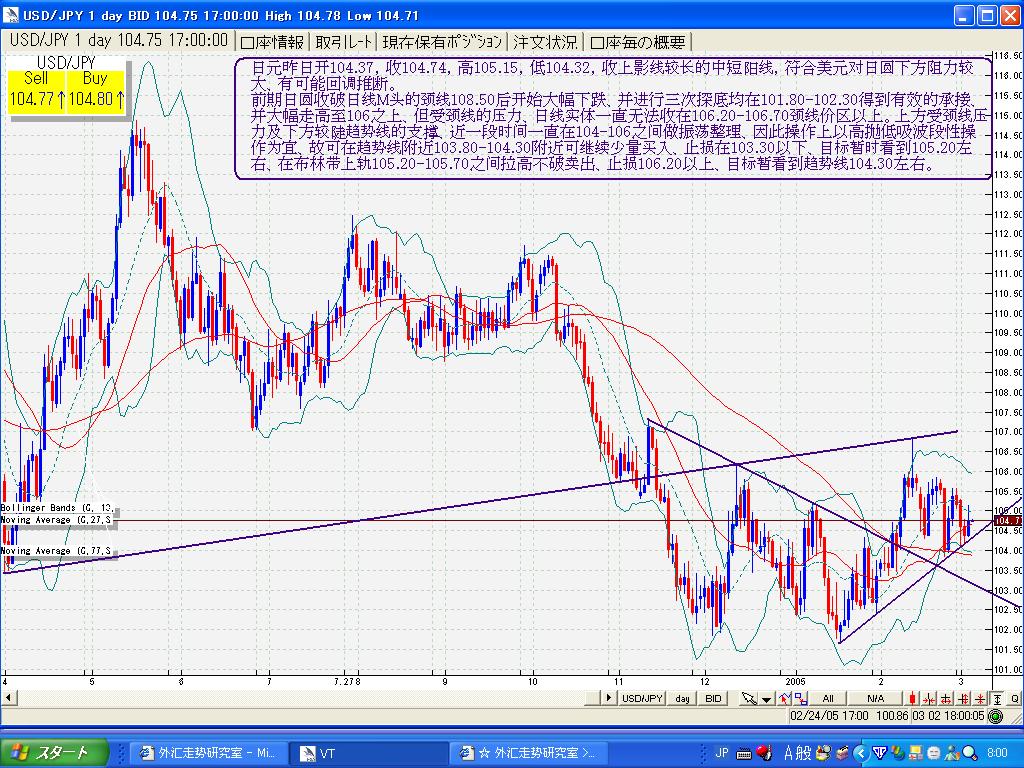Switch to the 取引レート tab
This screenshot has height=768, width=1024.
343,42
